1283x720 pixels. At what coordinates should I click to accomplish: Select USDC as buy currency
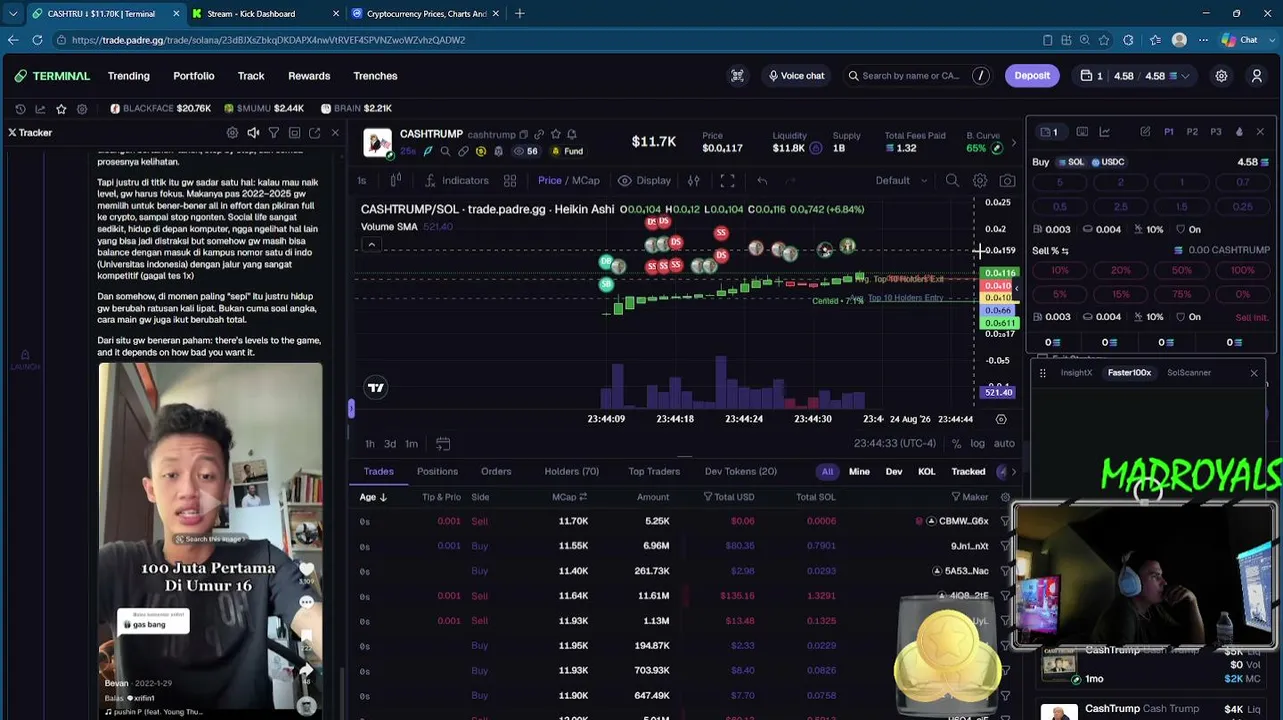(1108, 162)
